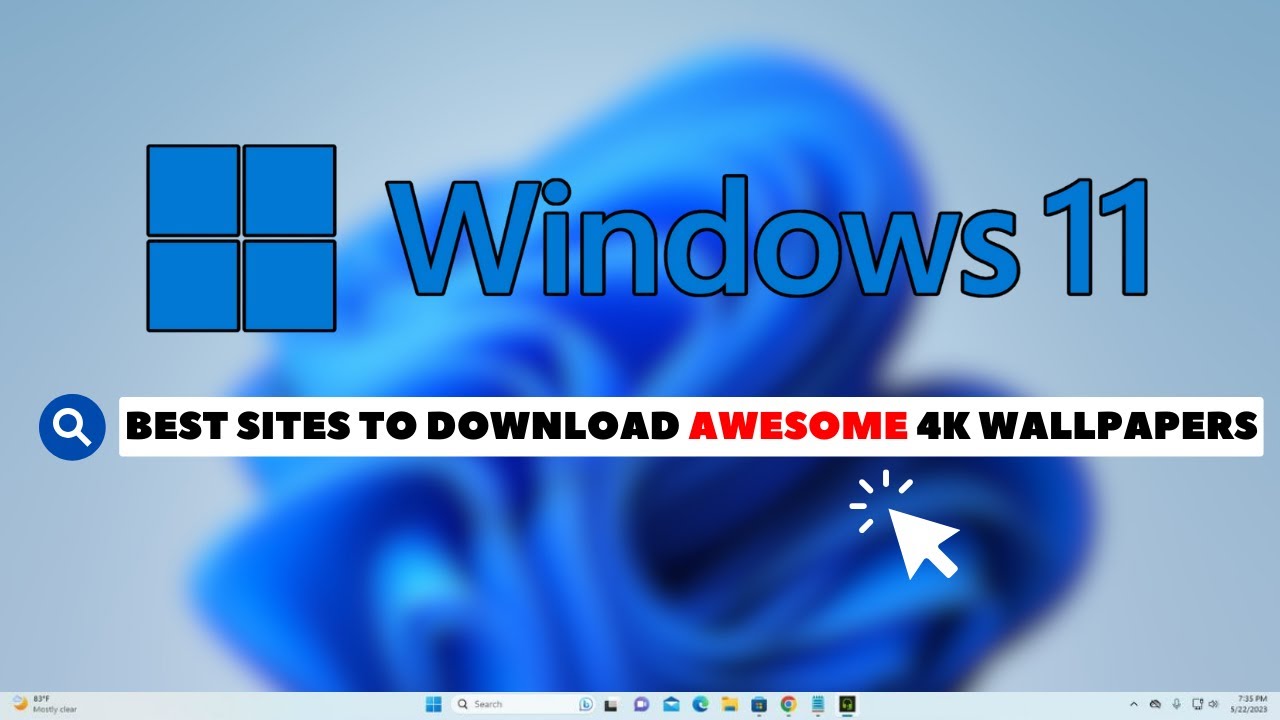Expand hidden system tray icons chevron

1134,704
